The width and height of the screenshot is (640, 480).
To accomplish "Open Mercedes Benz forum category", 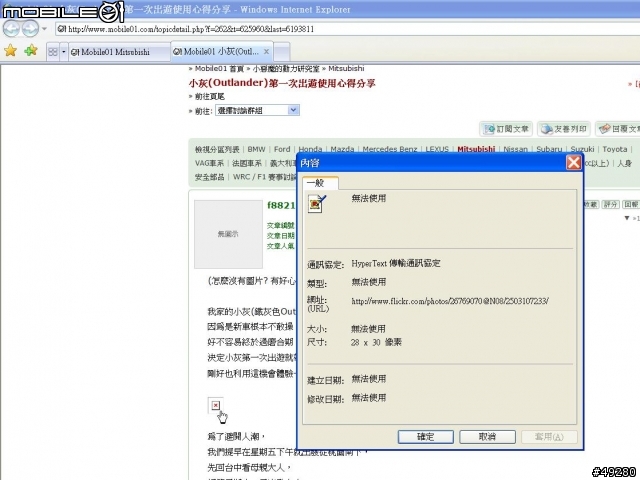I will pos(390,149).
